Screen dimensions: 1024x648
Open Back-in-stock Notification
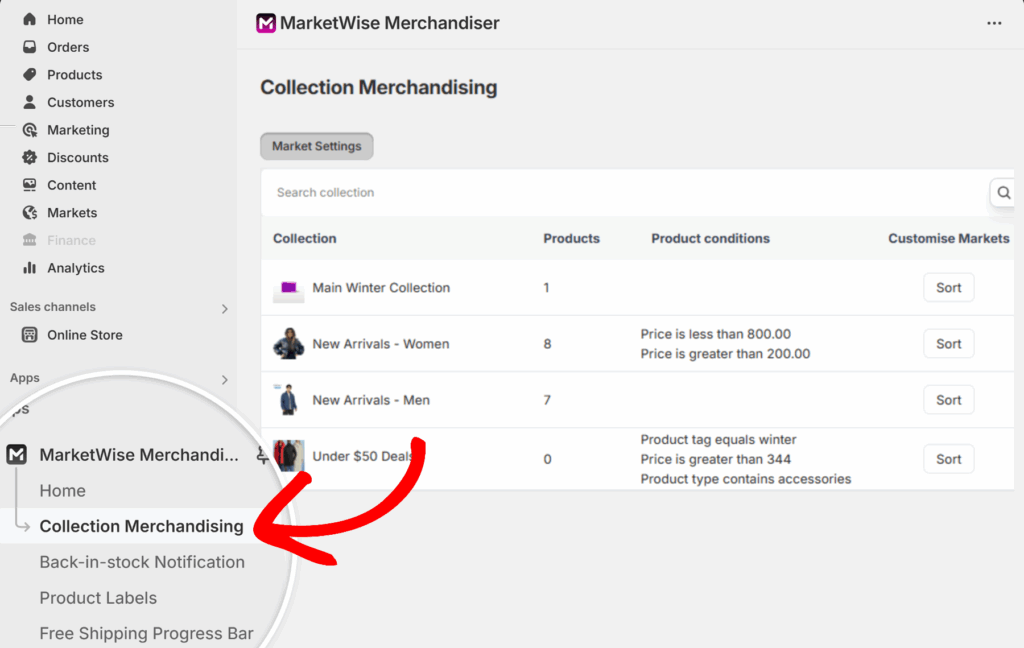click(x=142, y=562)
